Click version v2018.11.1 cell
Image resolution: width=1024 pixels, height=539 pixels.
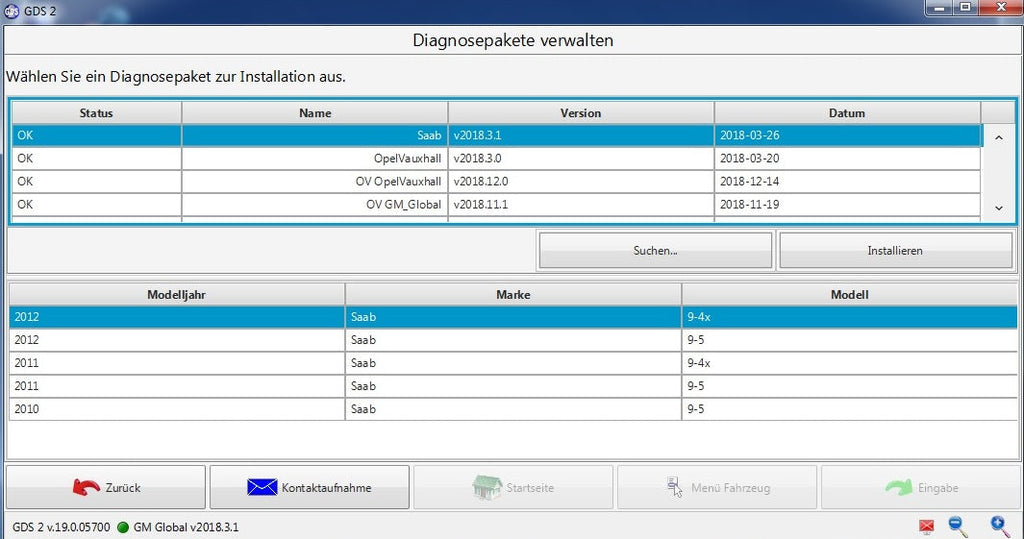pyautogui.click(x=581, y=204)
